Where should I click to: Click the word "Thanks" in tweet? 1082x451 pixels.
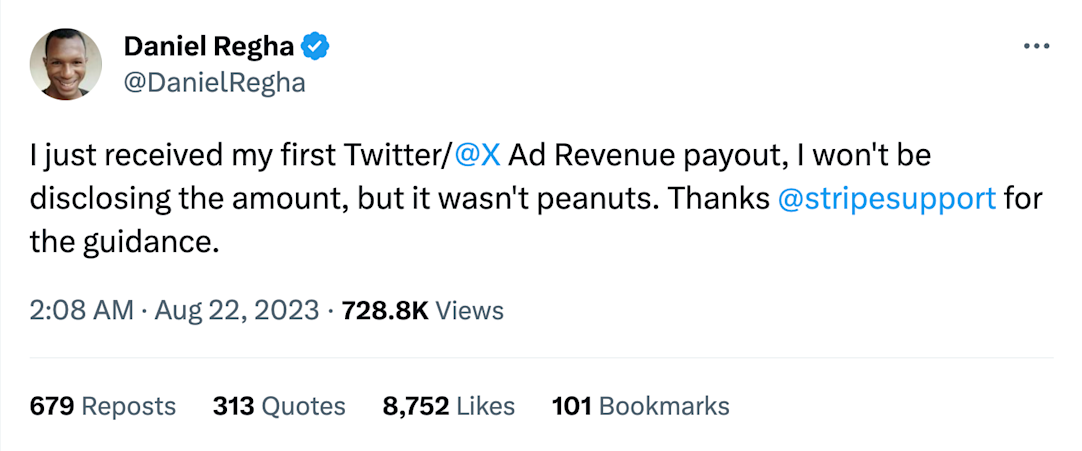(x=718, y=198)
